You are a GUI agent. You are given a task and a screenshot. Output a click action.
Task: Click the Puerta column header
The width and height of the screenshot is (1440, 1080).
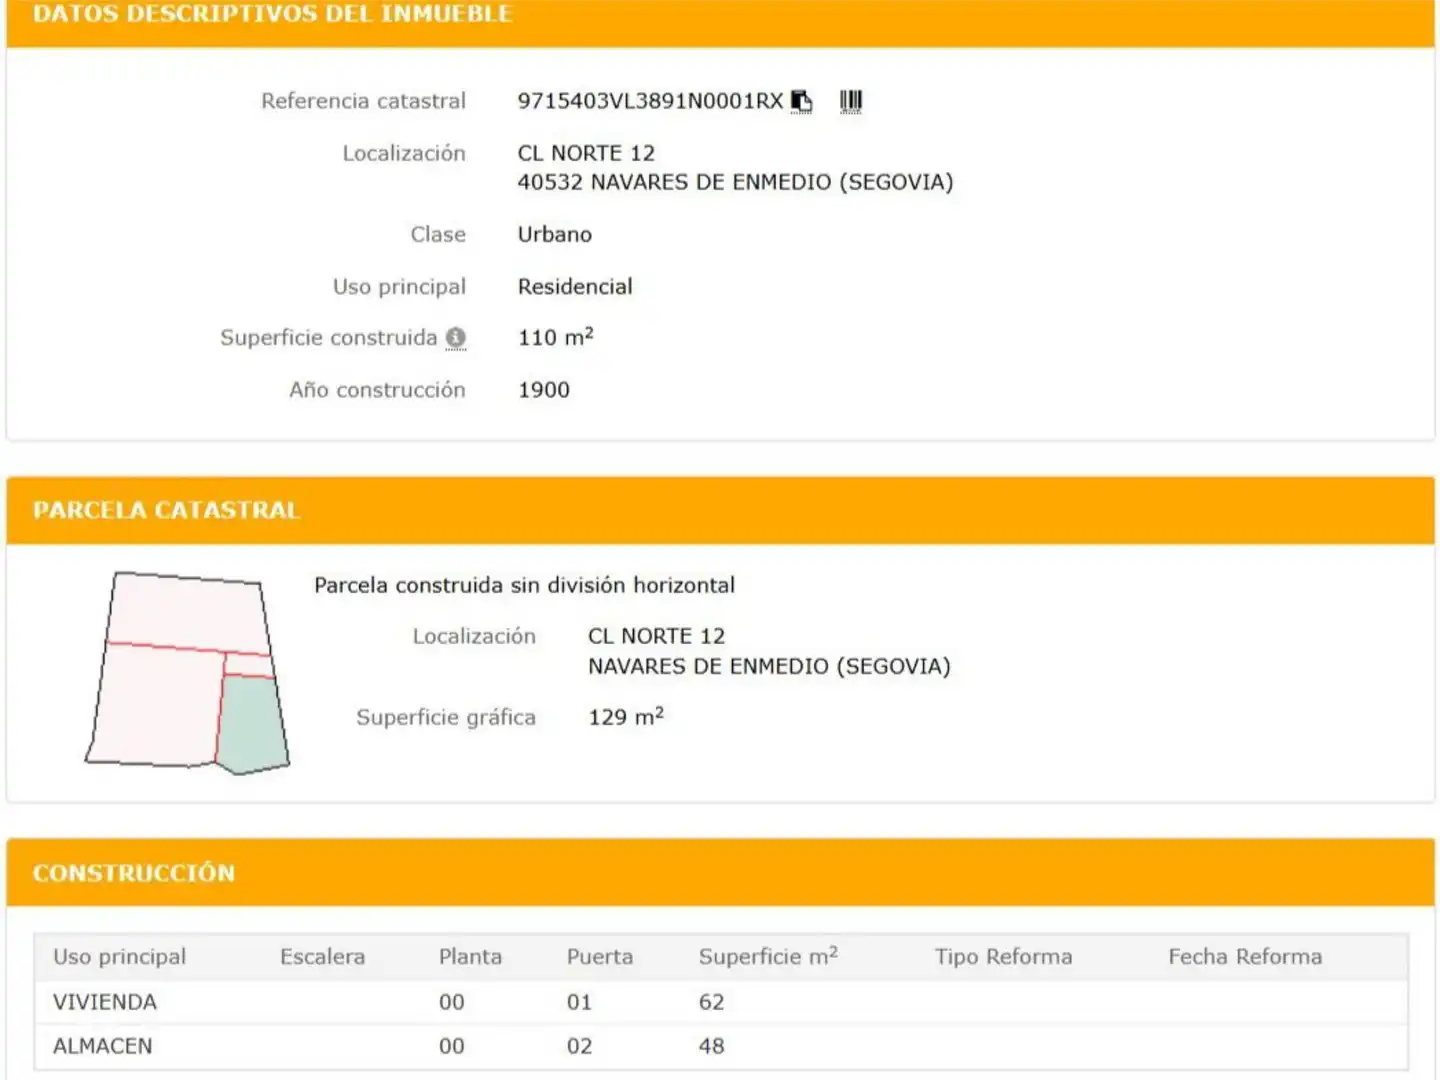click(x=600, y=957)
